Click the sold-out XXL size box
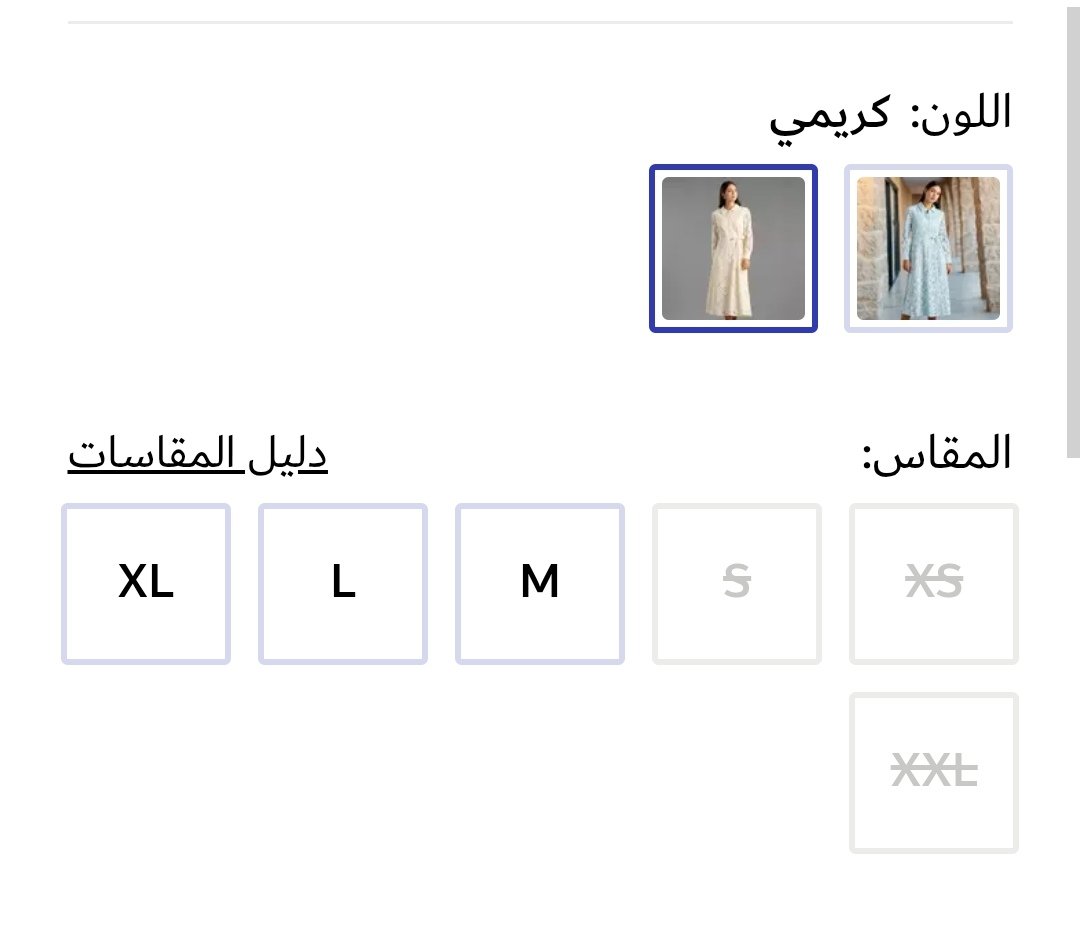 tap(933, 772)
